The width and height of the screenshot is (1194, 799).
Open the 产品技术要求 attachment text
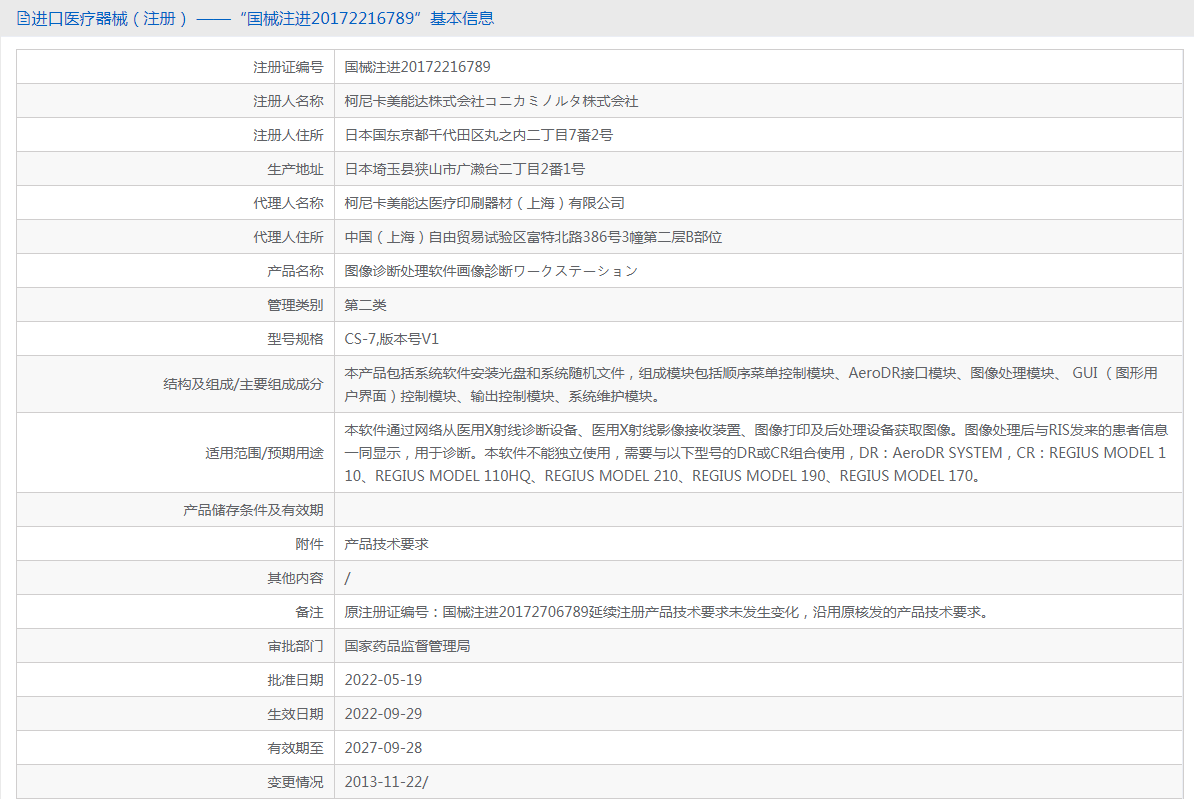pos(386,544)
